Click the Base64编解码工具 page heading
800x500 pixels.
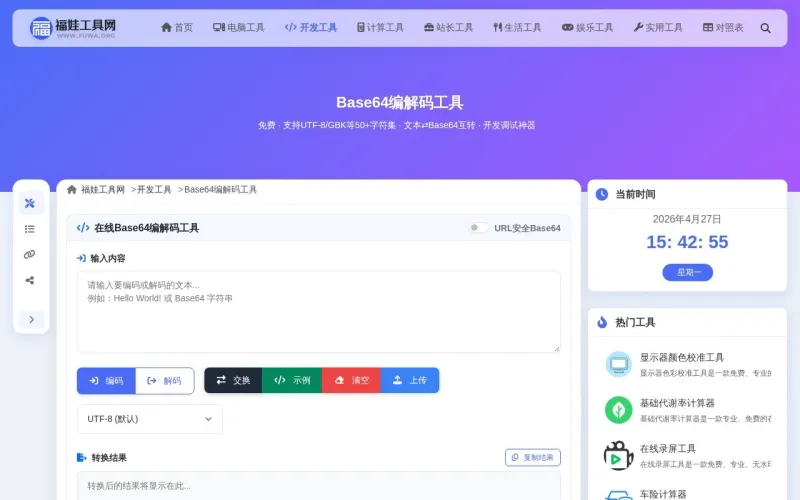pos(399,103)
